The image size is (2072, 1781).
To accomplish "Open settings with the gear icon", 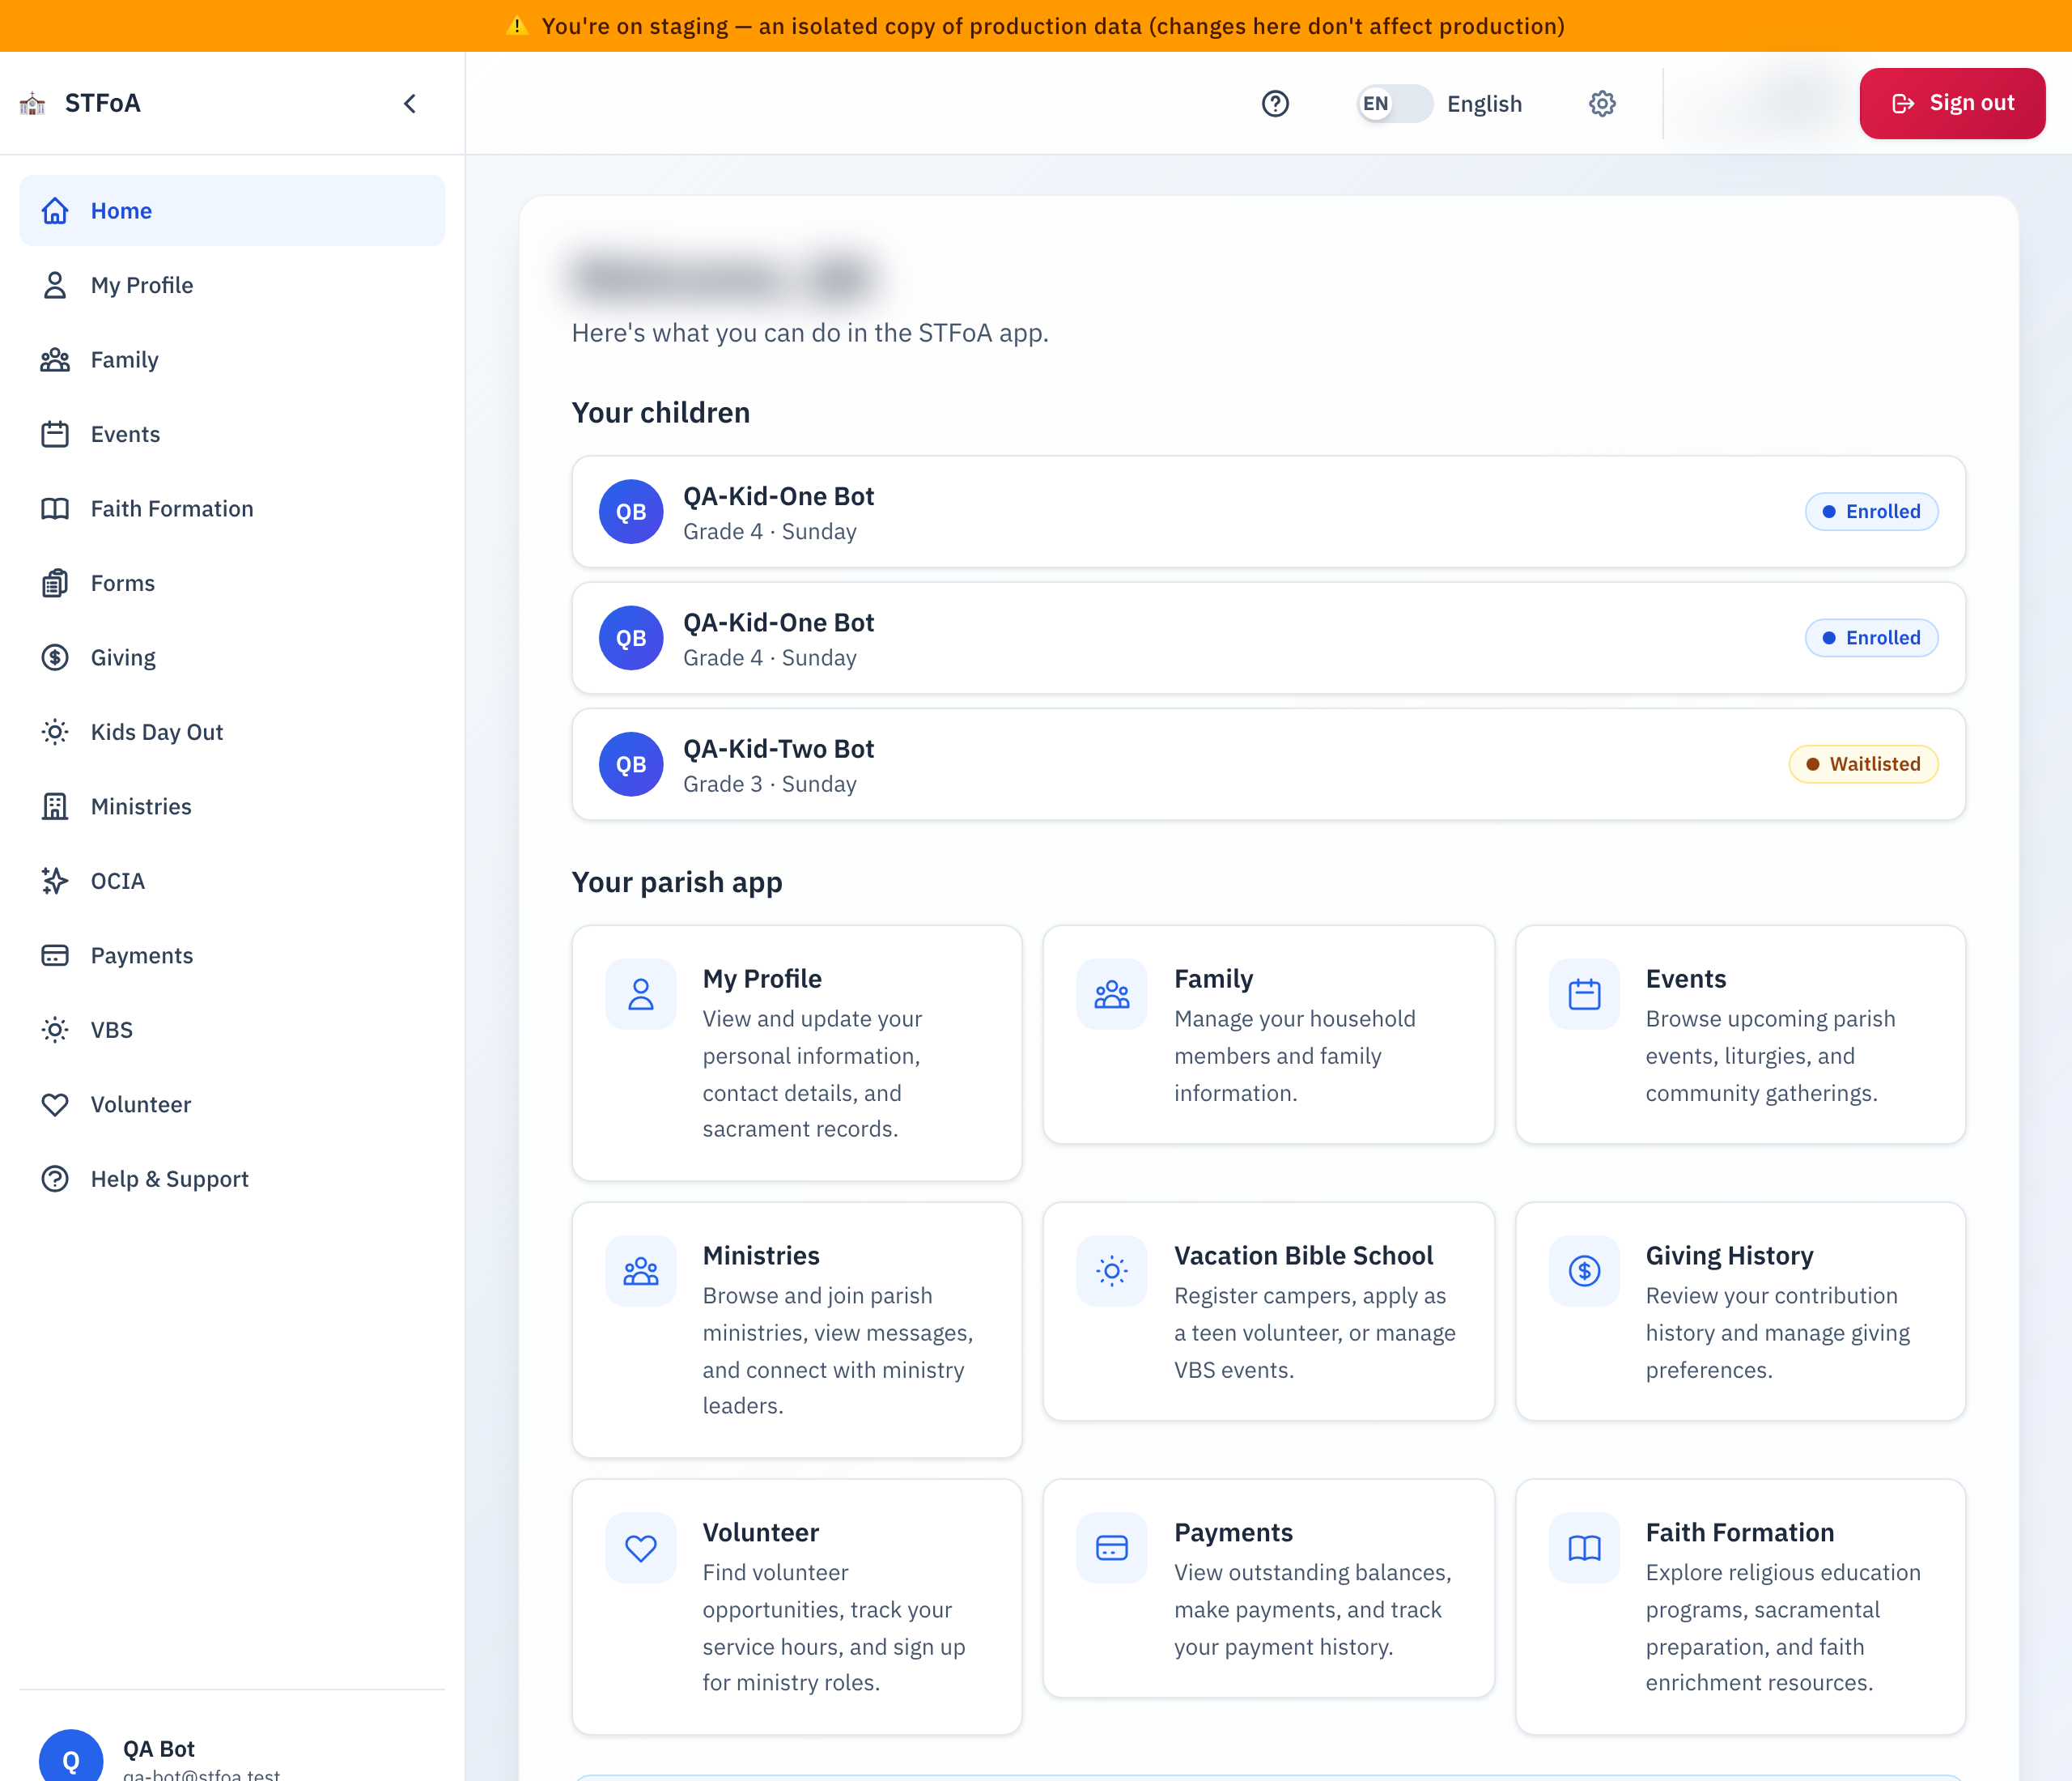I will pyautogui.click(x=1602, y=103).
